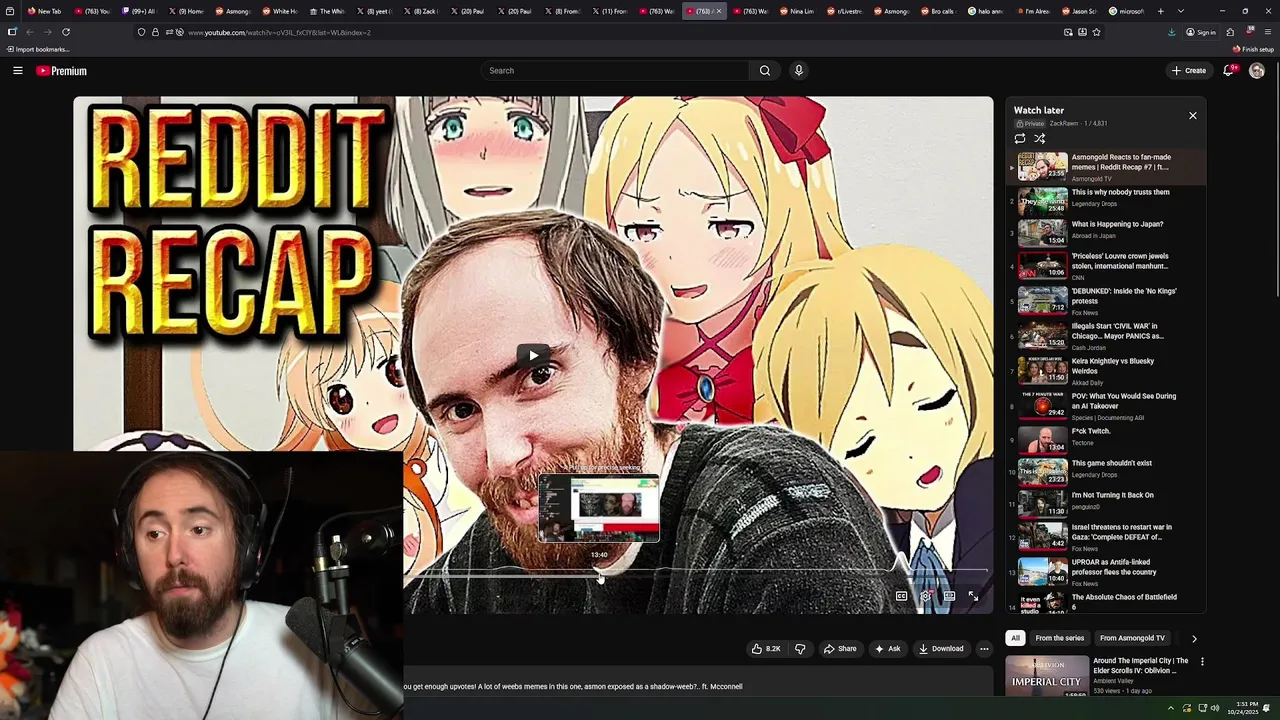Switch to the 'microsoft' browser tab

coord(1126,11)
